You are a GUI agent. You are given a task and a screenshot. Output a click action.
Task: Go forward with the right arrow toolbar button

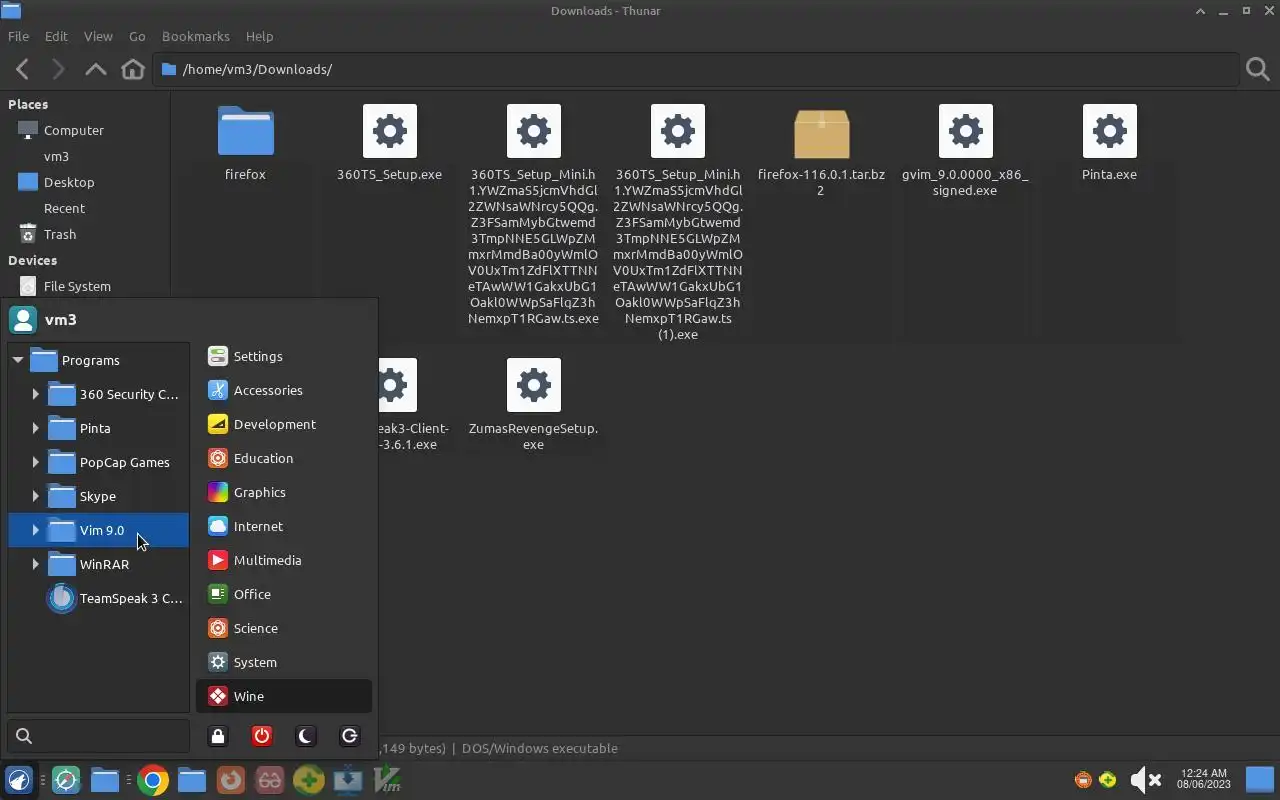tap(58, 69)
